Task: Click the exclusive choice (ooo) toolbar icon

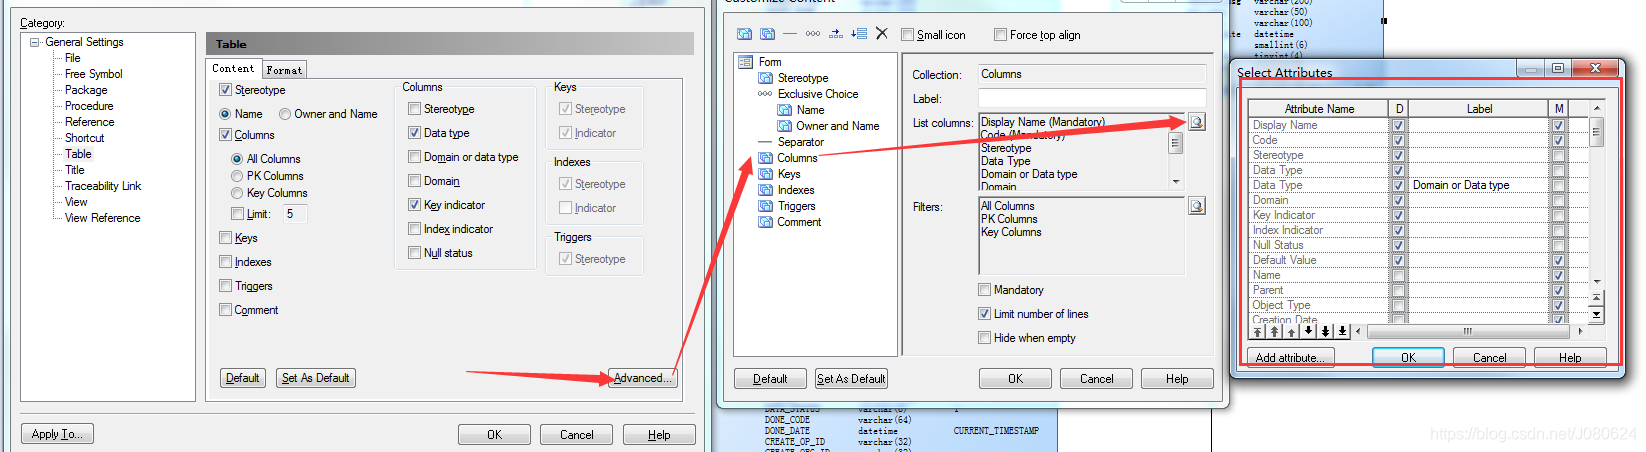Action: (x=813, y=34)
